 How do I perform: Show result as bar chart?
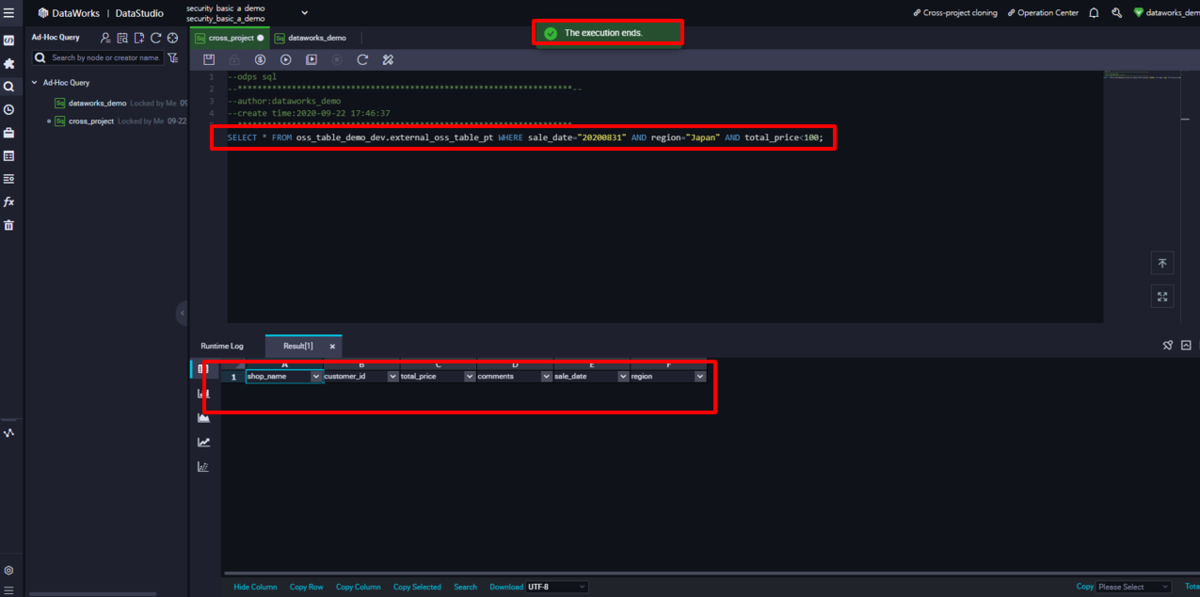click(x=204, y=394)
